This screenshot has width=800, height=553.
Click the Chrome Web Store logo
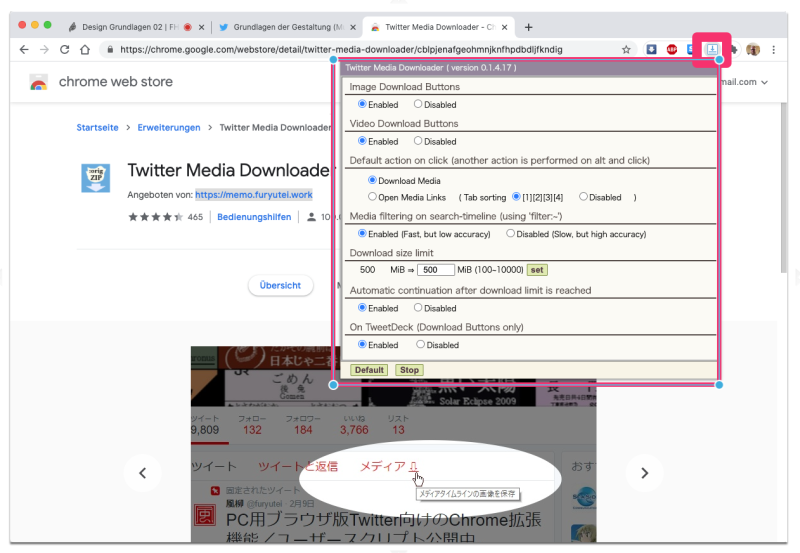click(38, 82)
